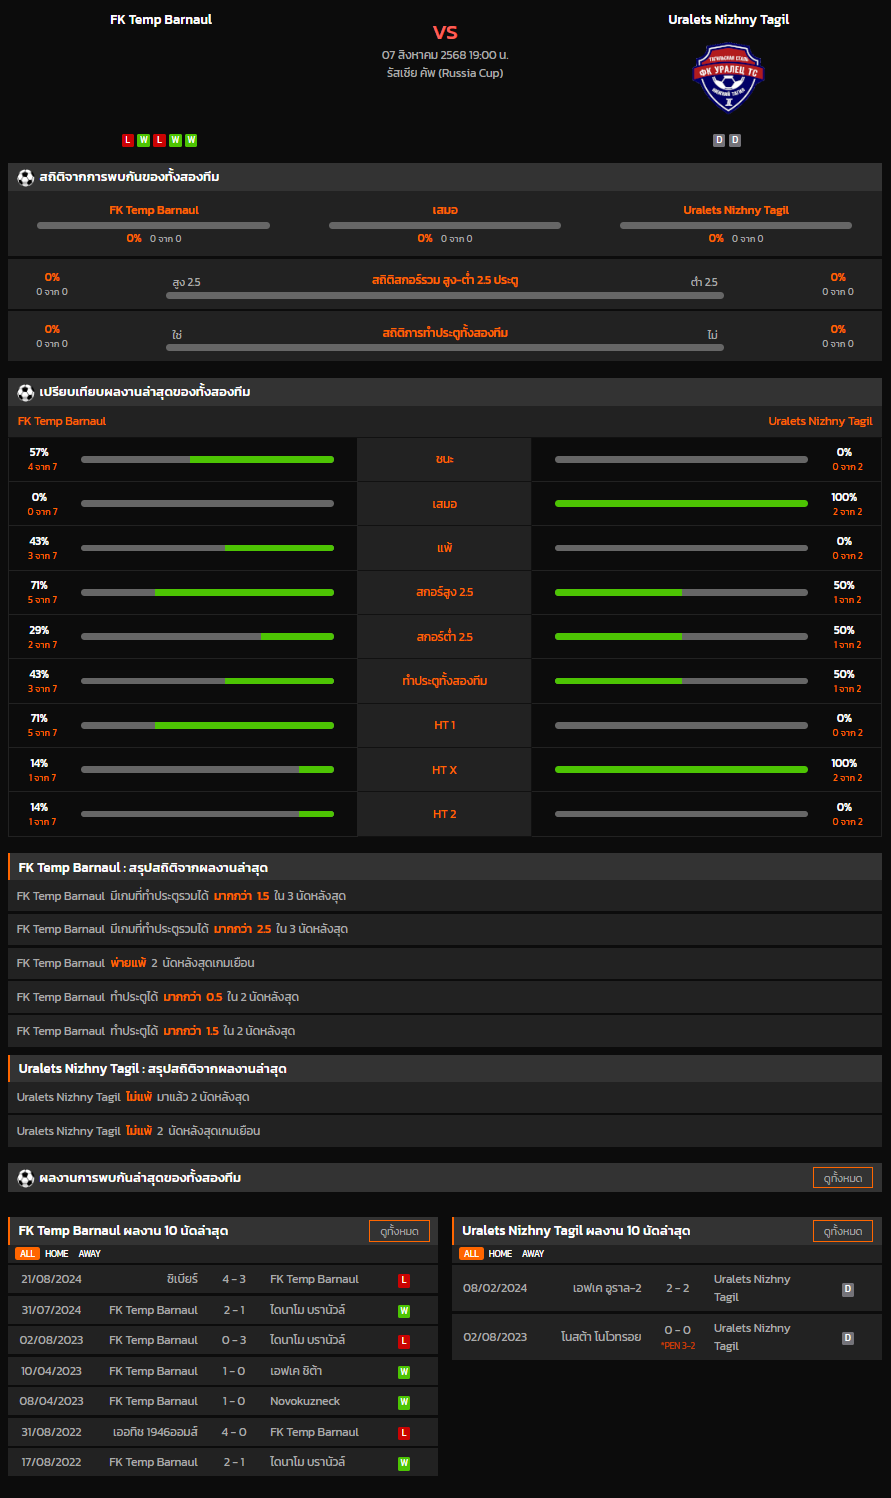Click the D badge for Uralets 02/08/2023 match
The image size is (891, 1498).
(848, 1338)
